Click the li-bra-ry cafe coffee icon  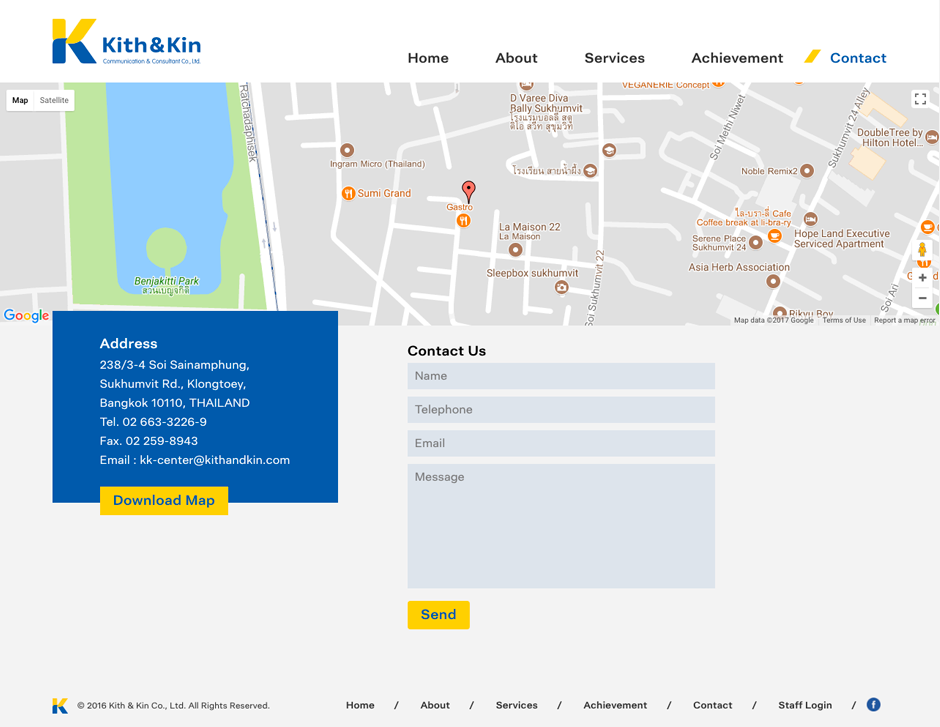[x=775, y=236]
